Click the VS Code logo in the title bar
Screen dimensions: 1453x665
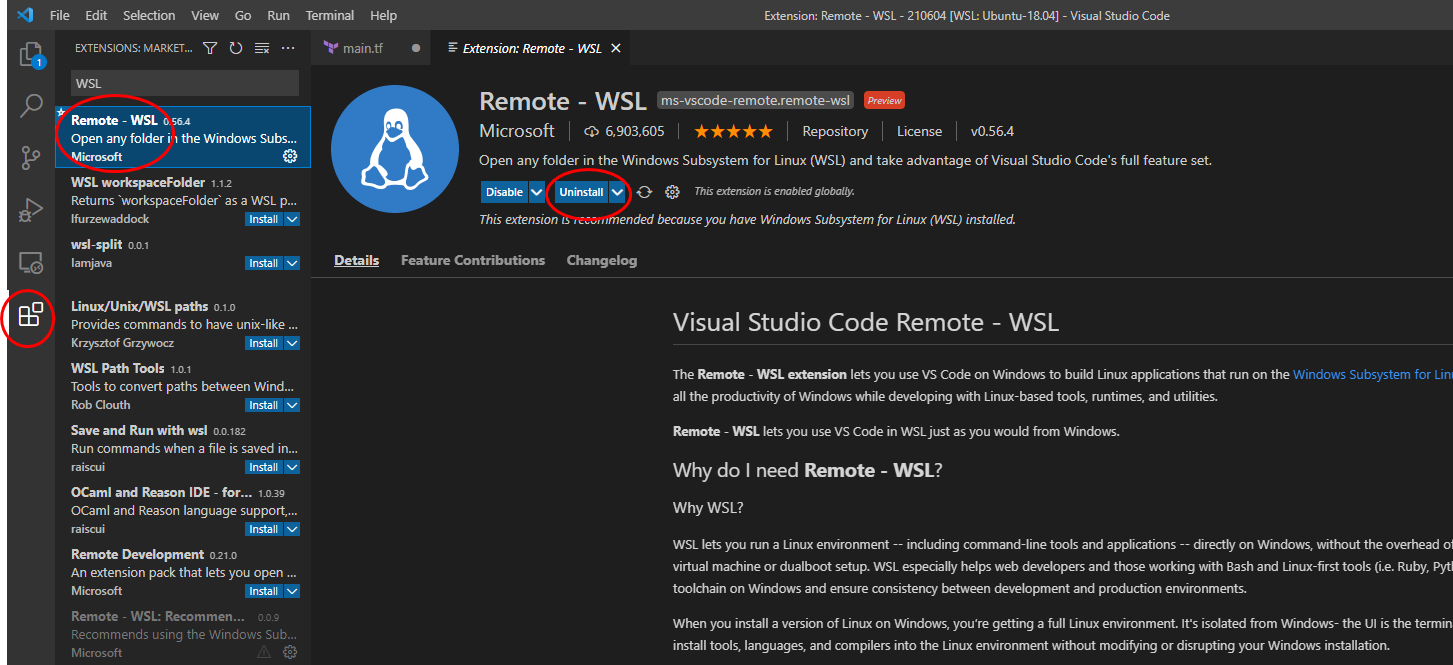pos(24,15)
